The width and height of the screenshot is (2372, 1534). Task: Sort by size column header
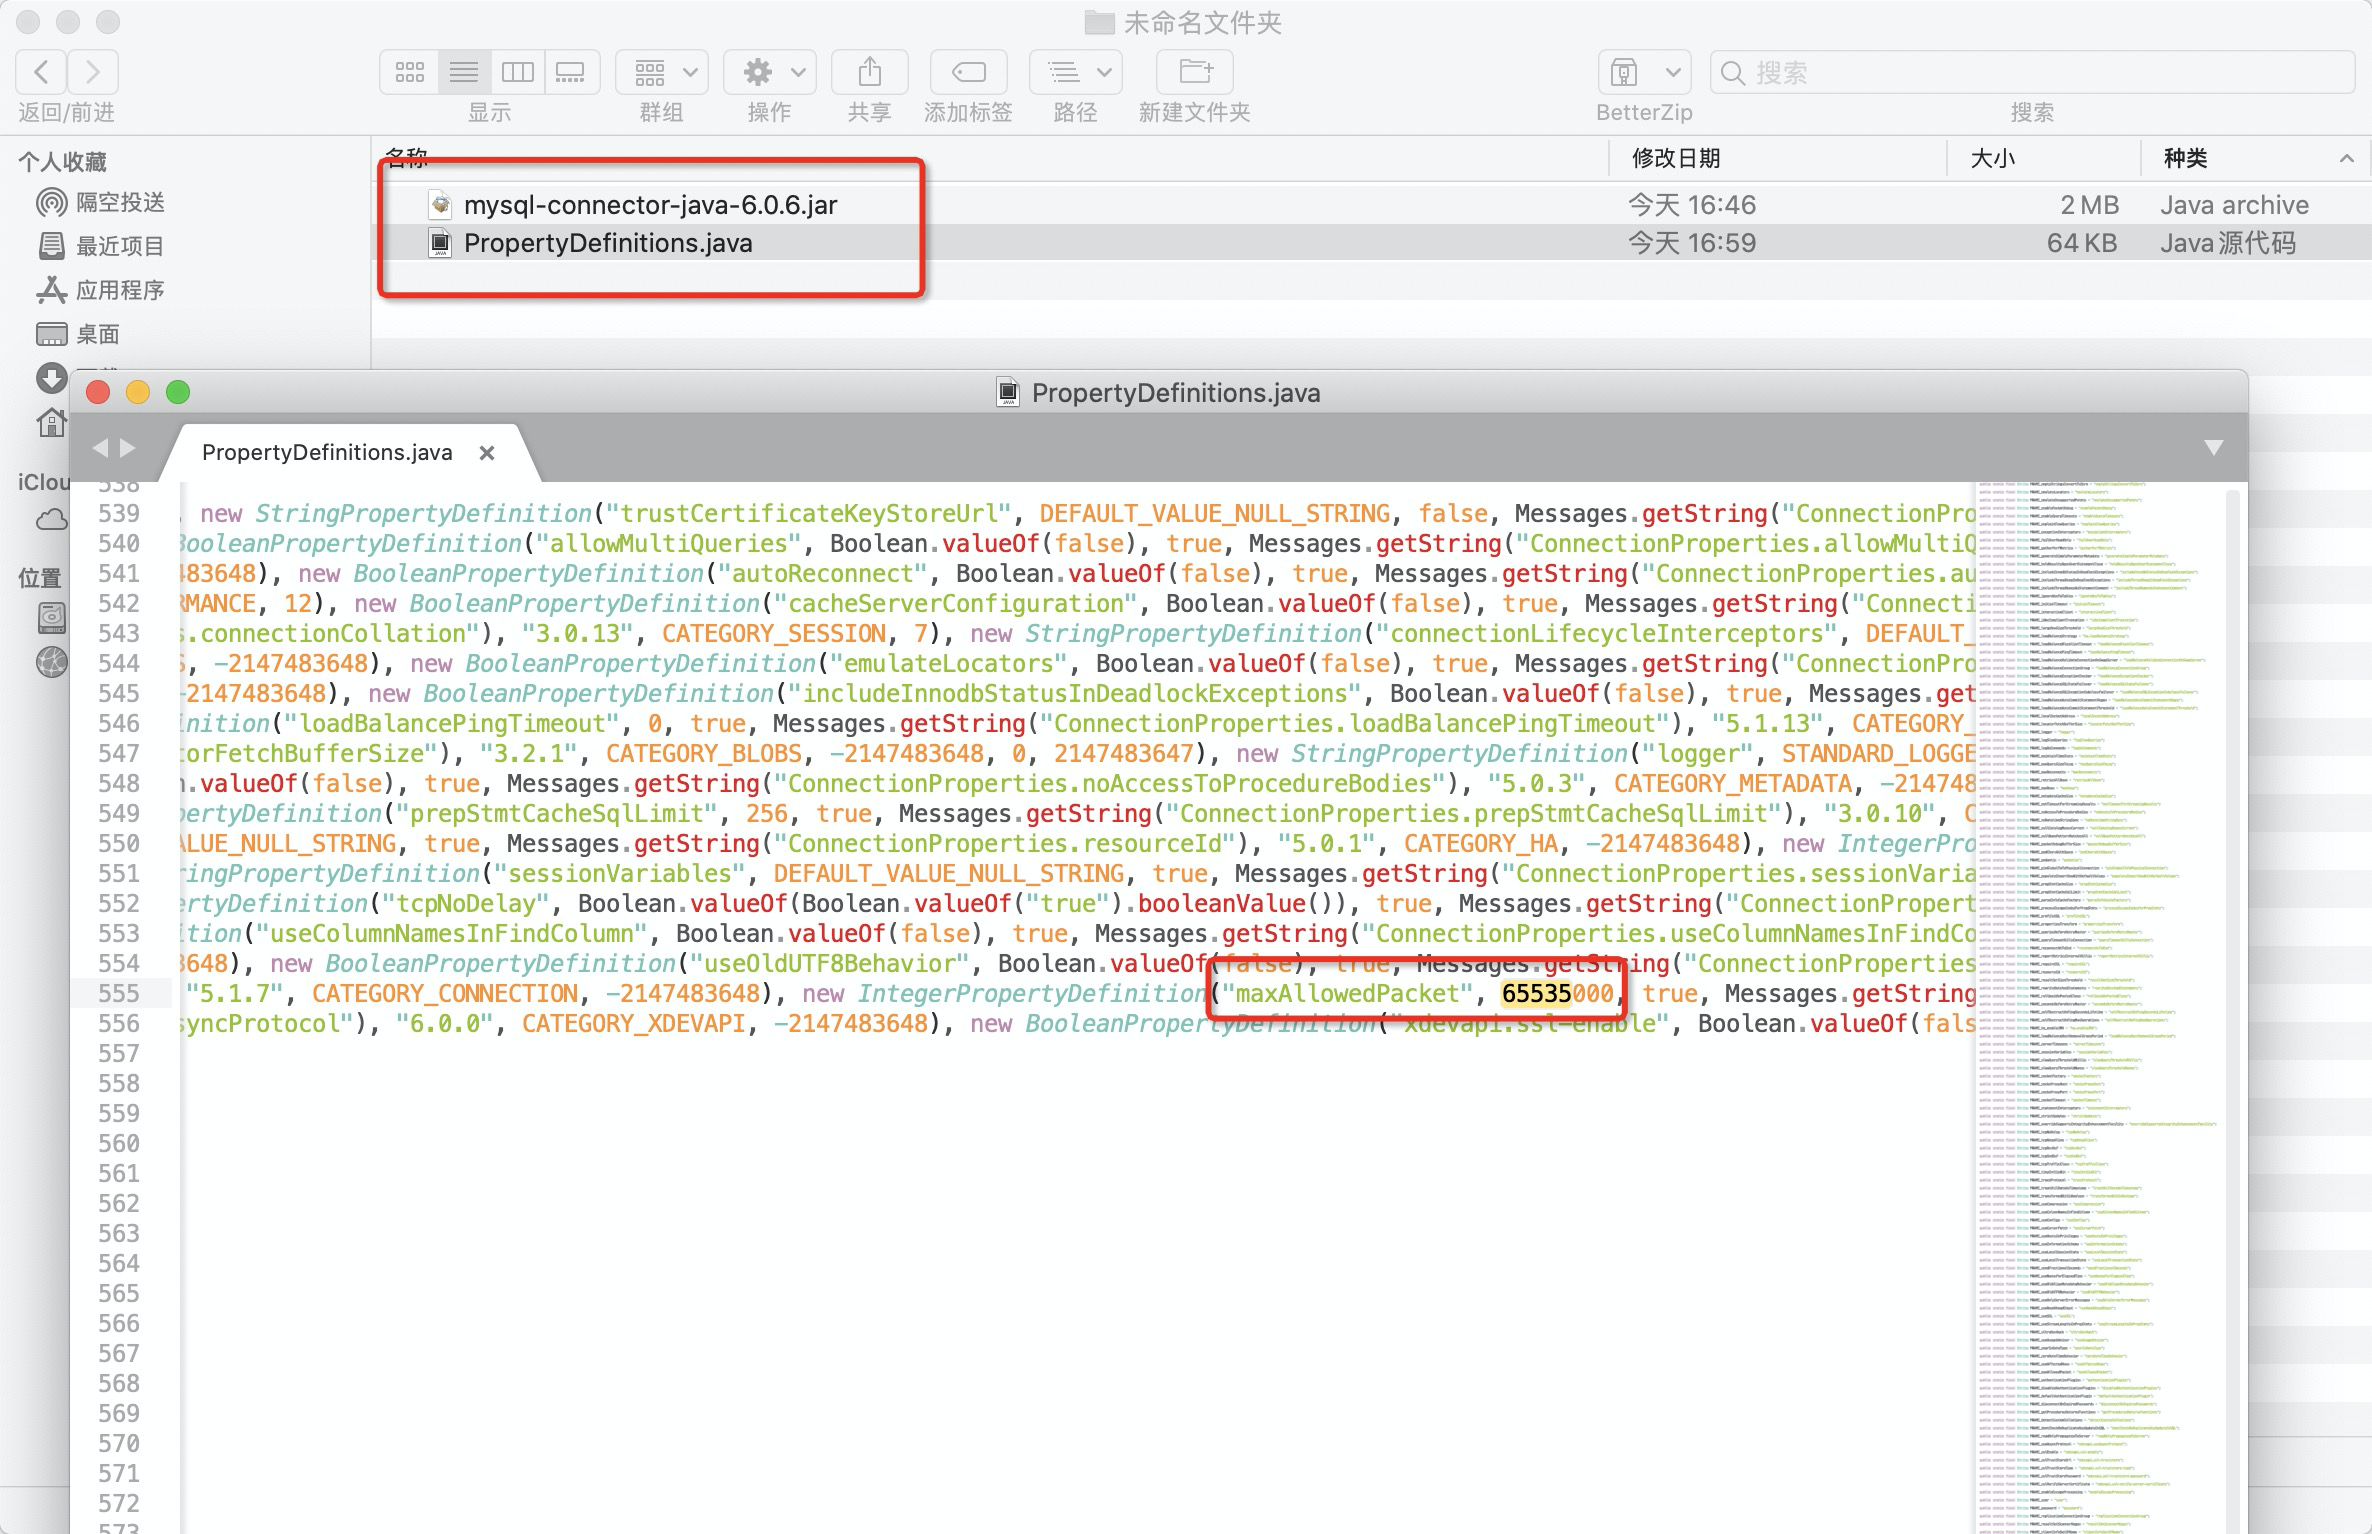[1992, 158]
